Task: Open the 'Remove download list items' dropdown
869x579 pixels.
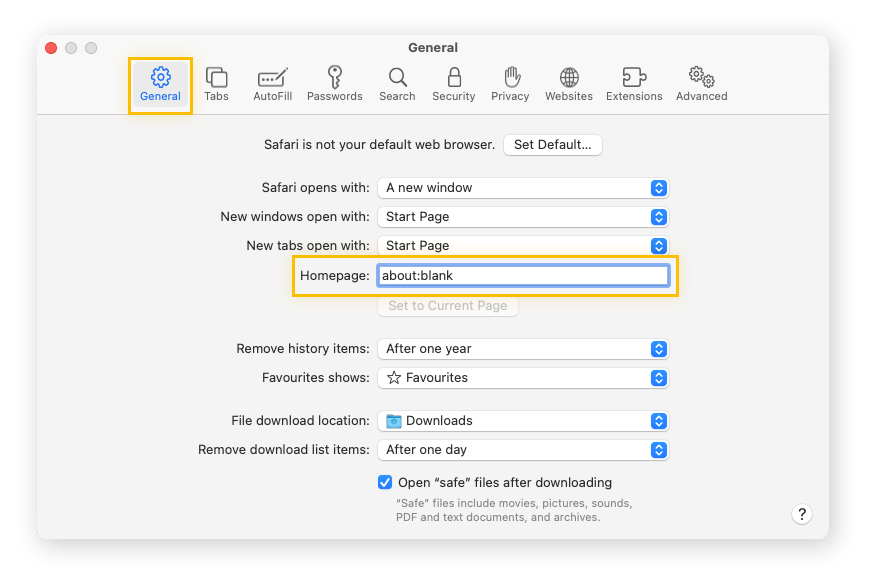Action: point(523,449)
